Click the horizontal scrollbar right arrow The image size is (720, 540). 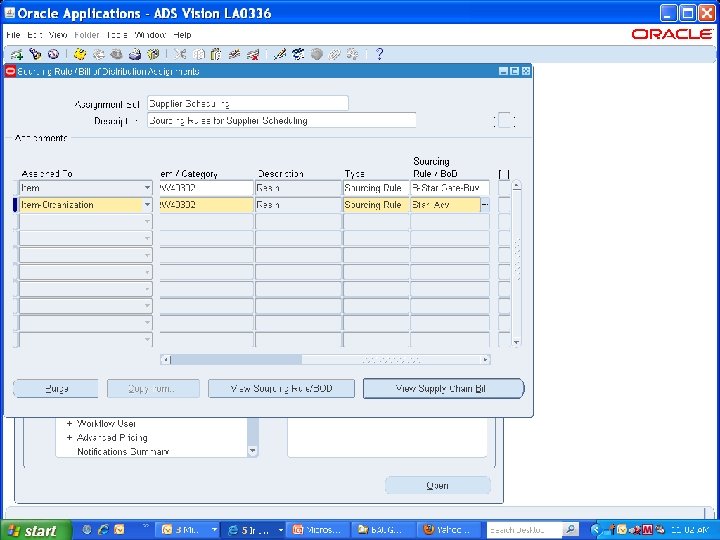(485, 360)
